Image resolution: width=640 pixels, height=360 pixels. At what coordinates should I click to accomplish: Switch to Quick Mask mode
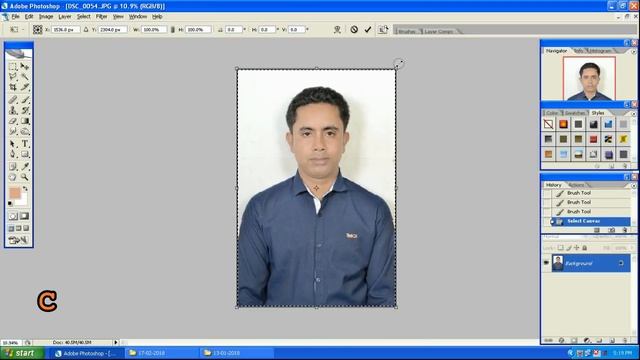[x=24, y=216]
